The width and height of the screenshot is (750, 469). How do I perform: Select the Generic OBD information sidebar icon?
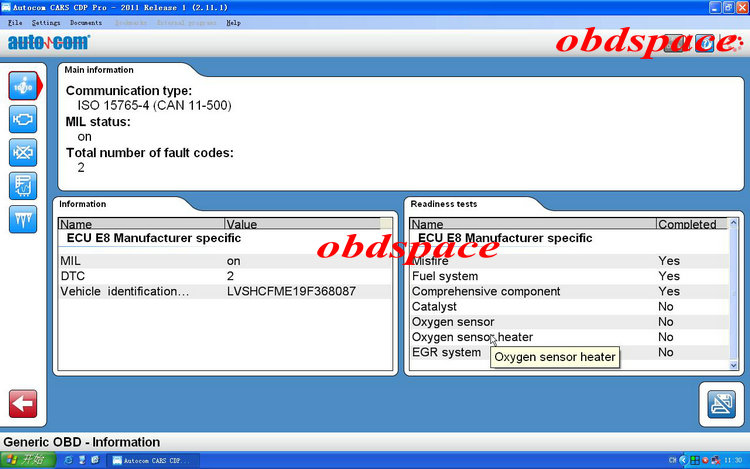coord(23,86)
